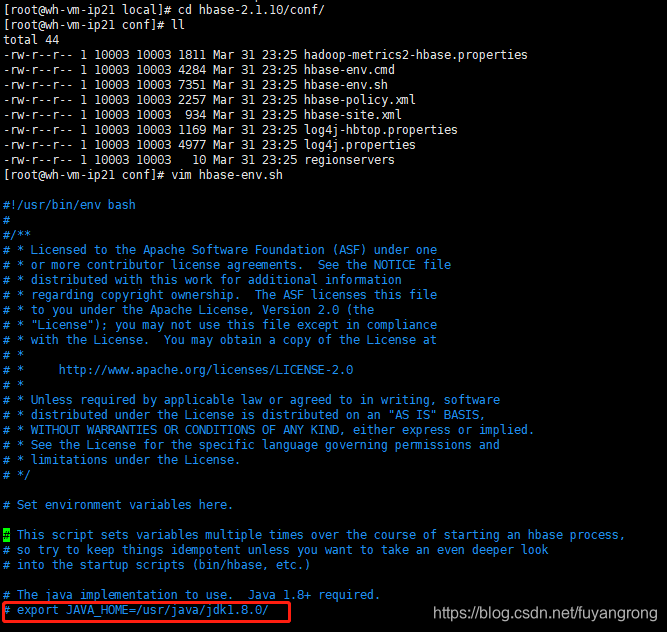Click the 'into the startup scripts' comment line

coord(157,565)
